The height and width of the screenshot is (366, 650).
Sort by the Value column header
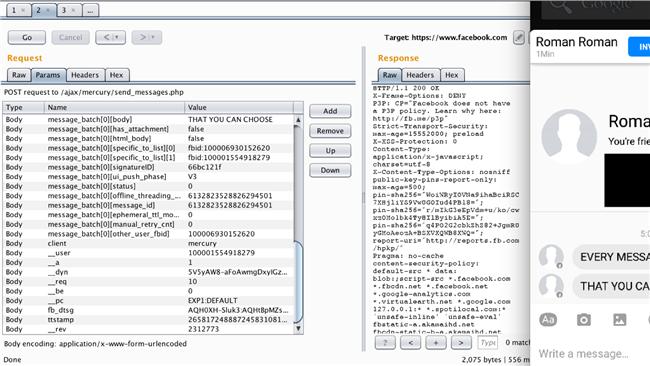click(239, 107)
